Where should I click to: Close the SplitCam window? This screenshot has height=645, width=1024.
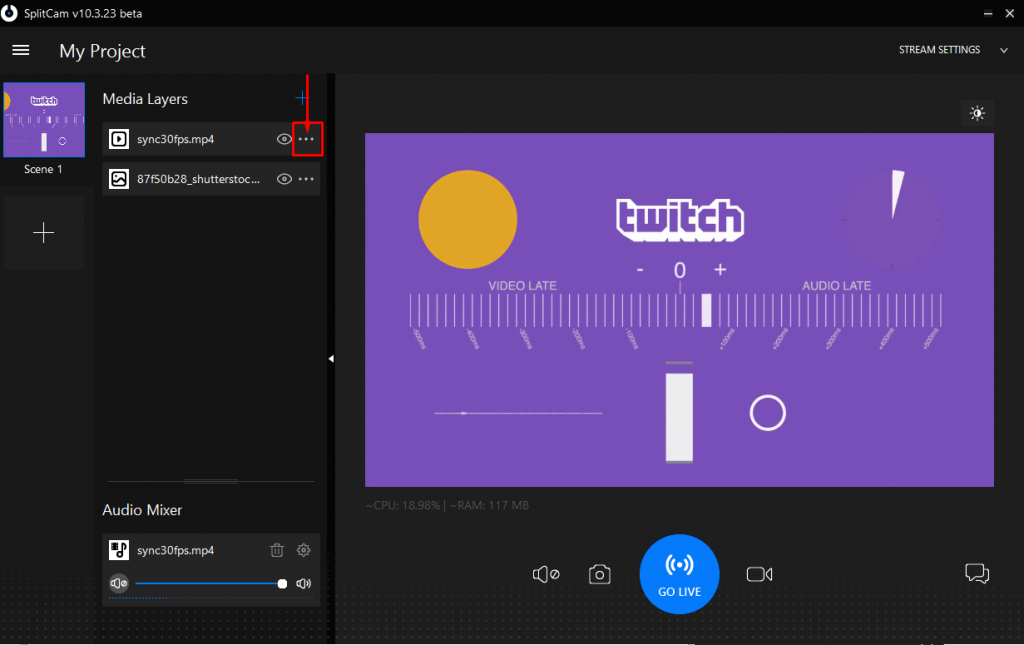[1010, 14]
